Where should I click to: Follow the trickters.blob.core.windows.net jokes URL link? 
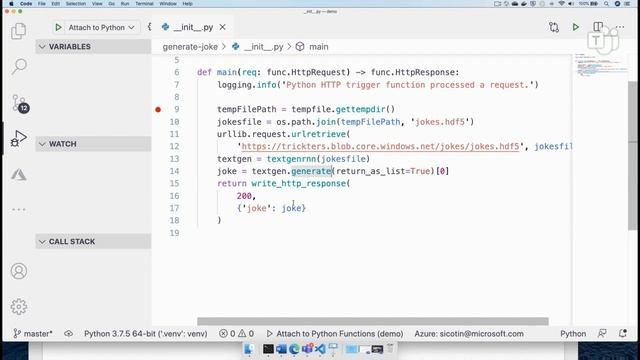[380, 147]
